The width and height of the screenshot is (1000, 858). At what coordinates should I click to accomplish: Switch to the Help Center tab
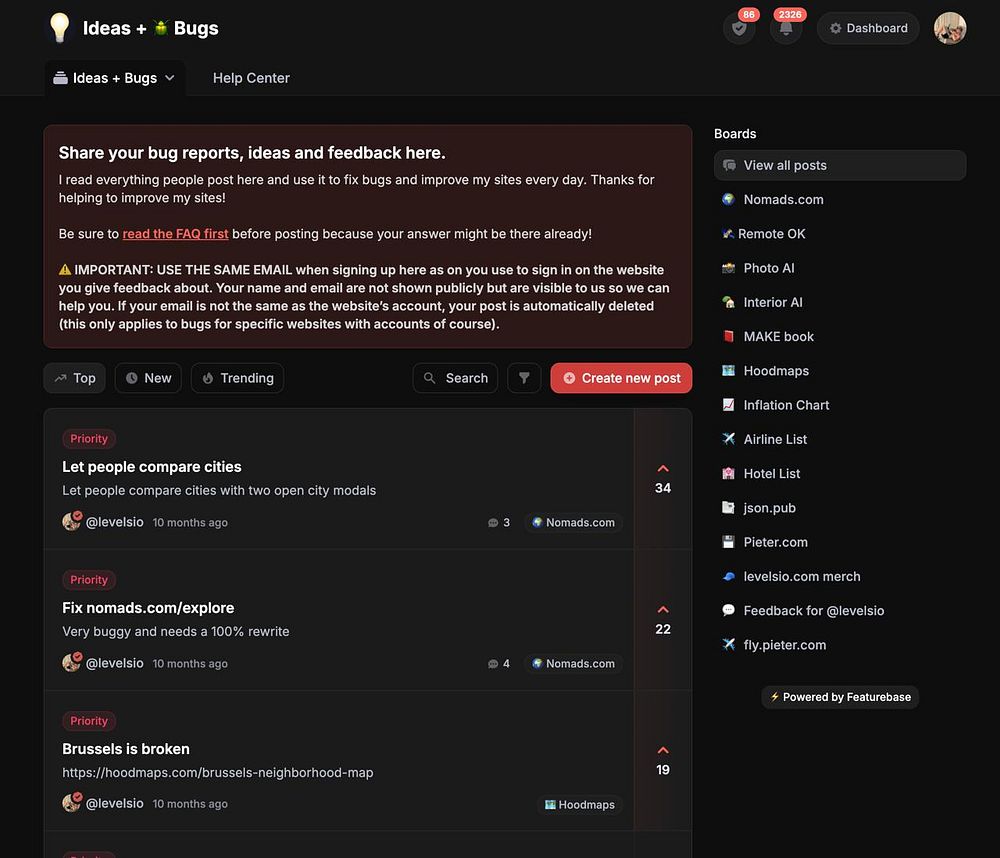(251, 78)
